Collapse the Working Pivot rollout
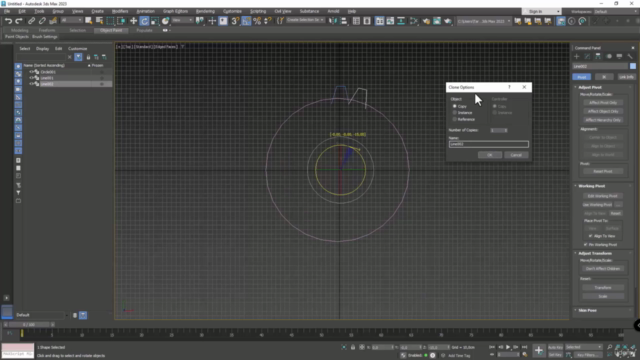 tap(591, 186)
